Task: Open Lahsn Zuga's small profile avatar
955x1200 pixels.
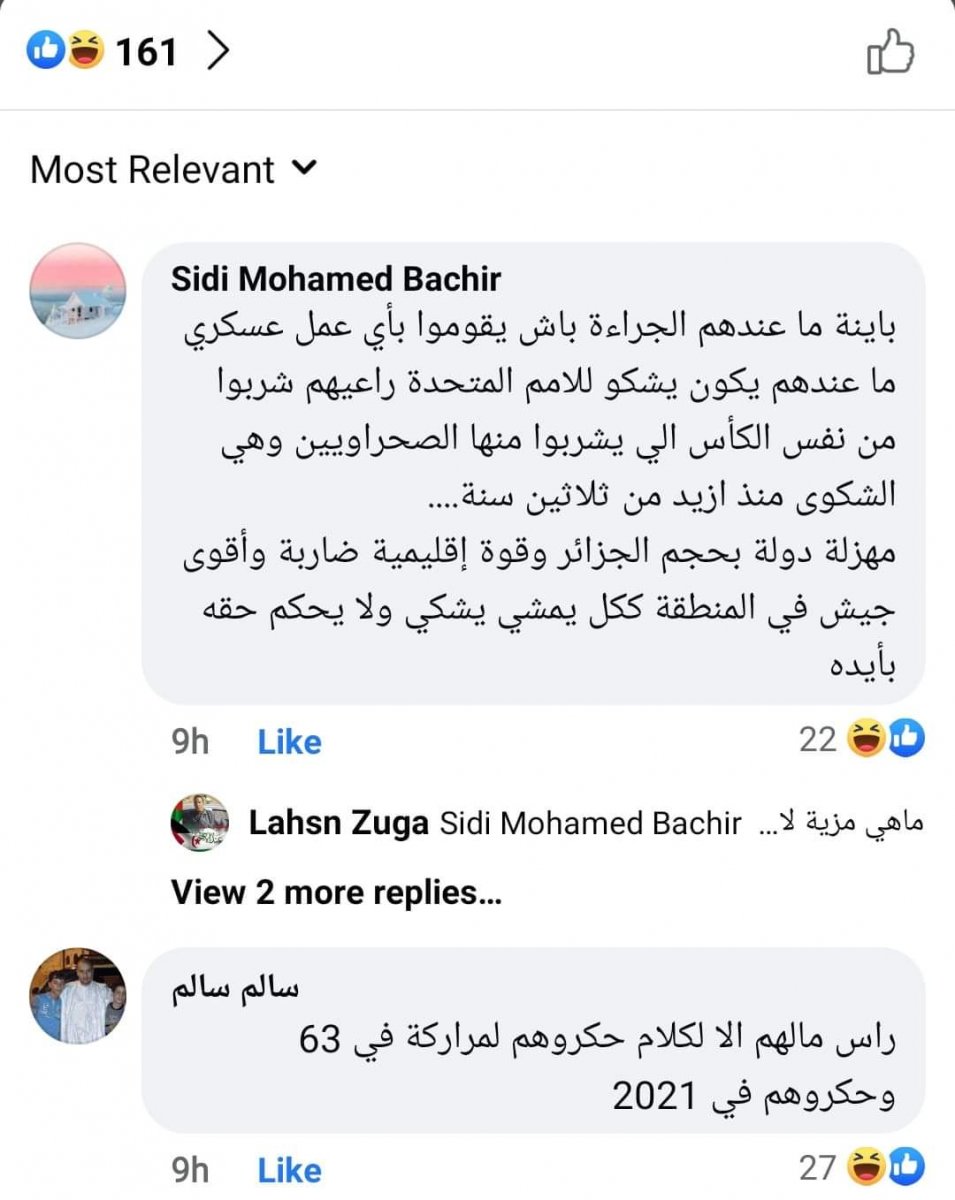Action: tap(199, 823)
